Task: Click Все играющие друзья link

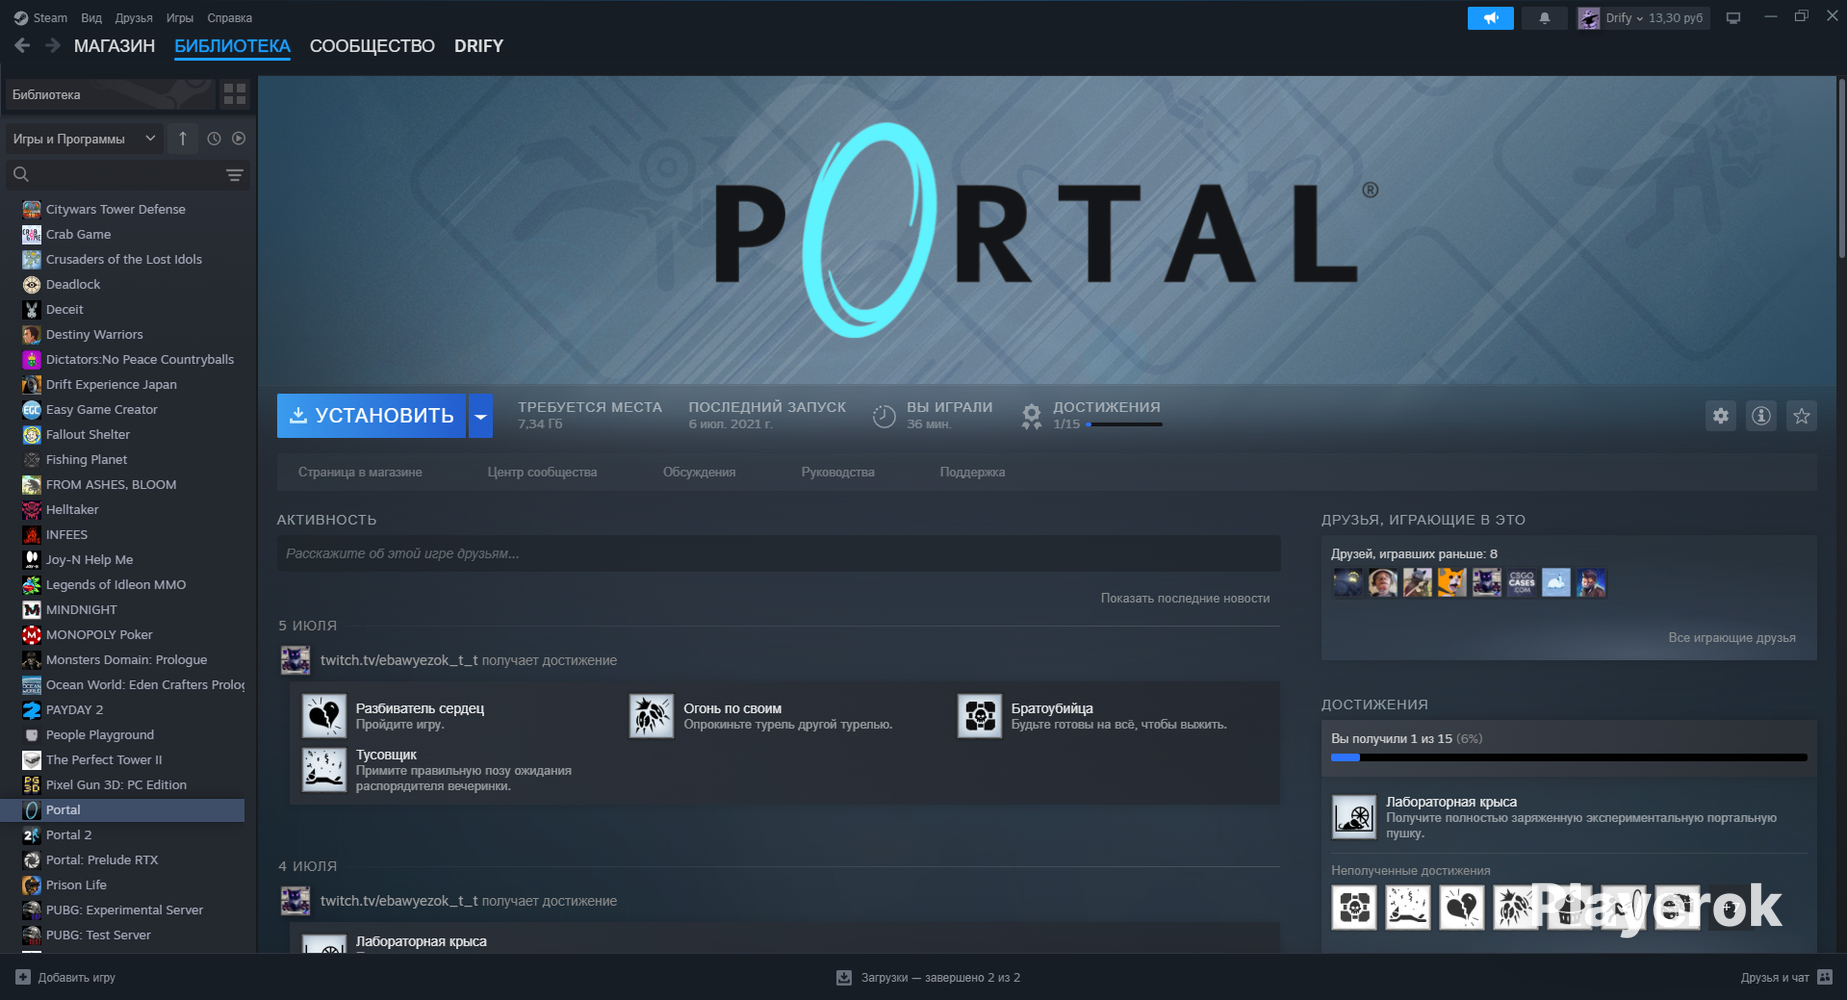Action: pos(1731,637)
